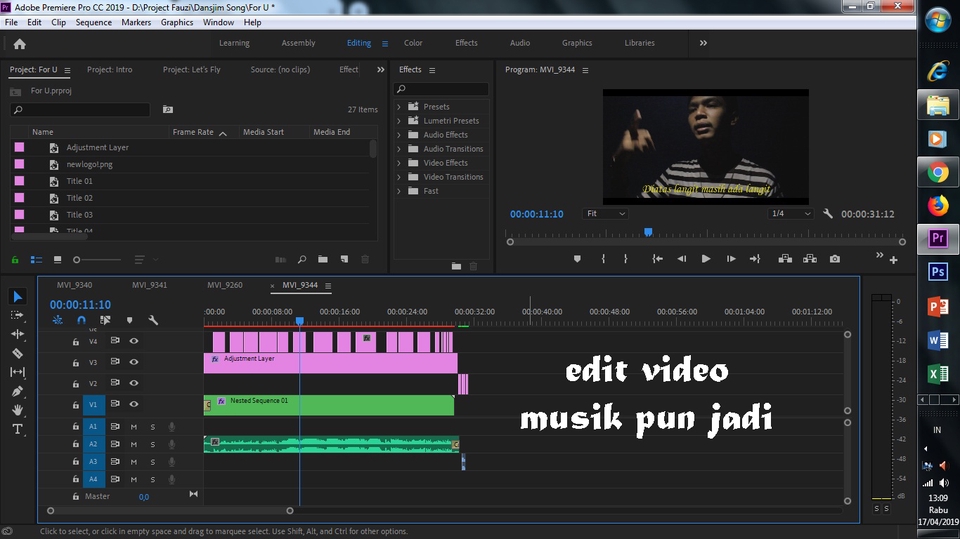The image size is (960, 539).
Task: Select the Type tool
Action: pyautogui.click(x=17, y=429)
